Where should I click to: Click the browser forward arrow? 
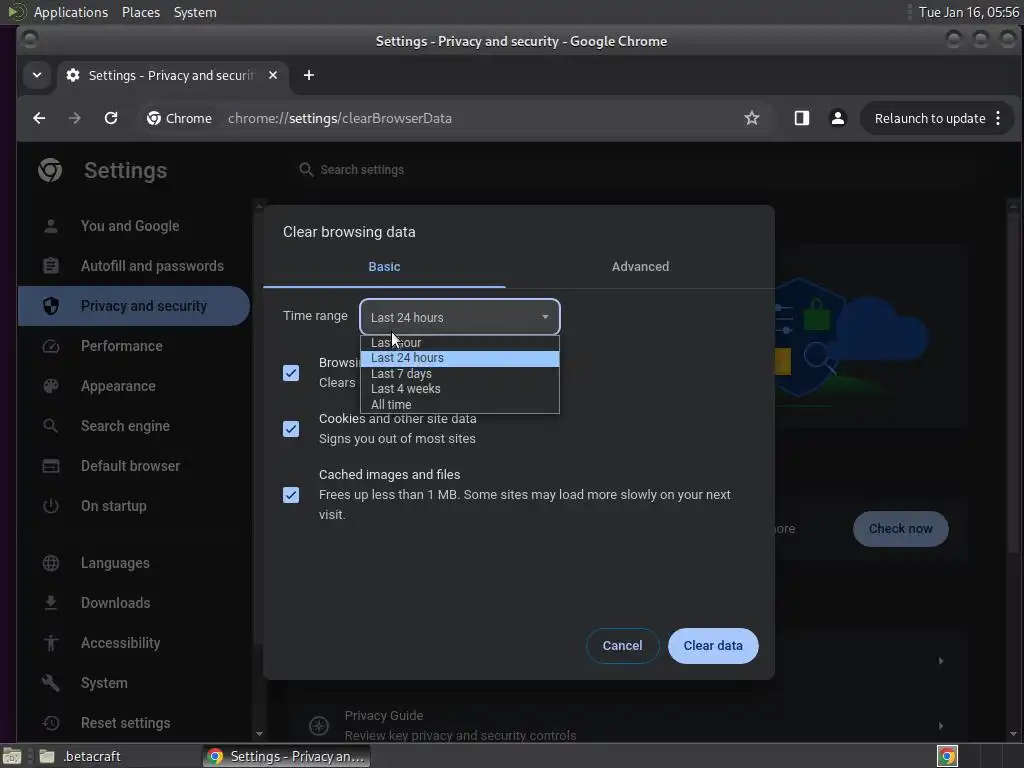tap(74, 118)
